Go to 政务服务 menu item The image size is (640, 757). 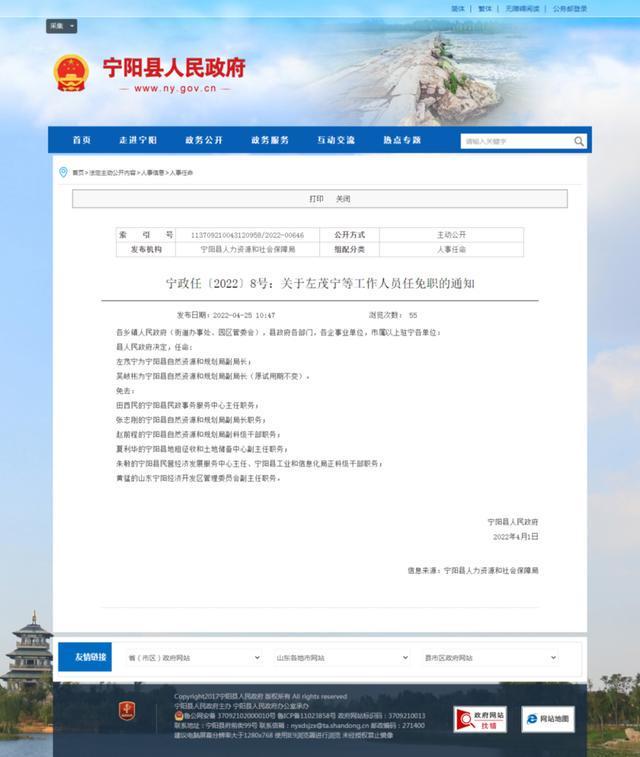[x=270, y=140]
